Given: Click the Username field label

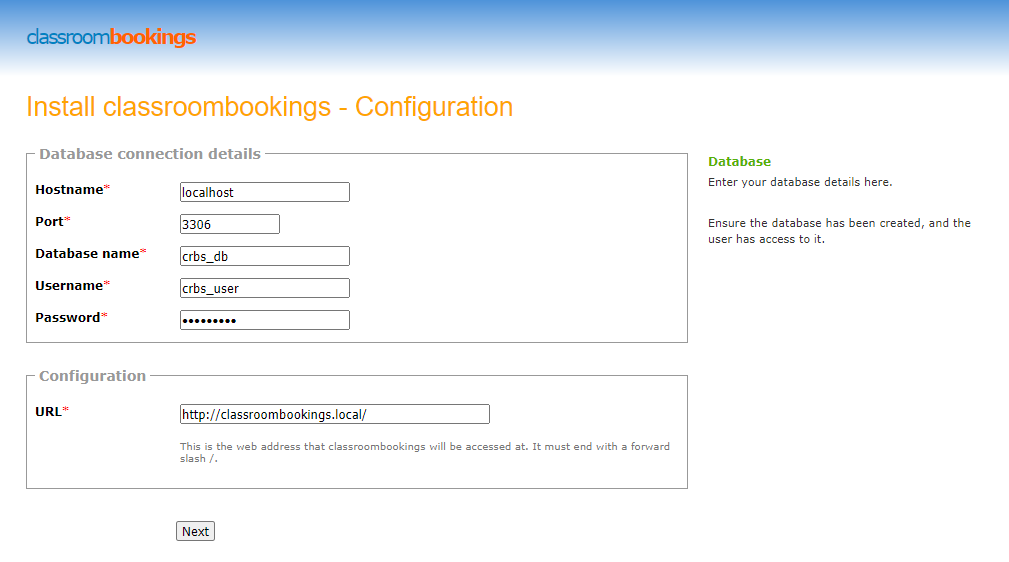Looking at the screenshot, I should coord(69,286).
